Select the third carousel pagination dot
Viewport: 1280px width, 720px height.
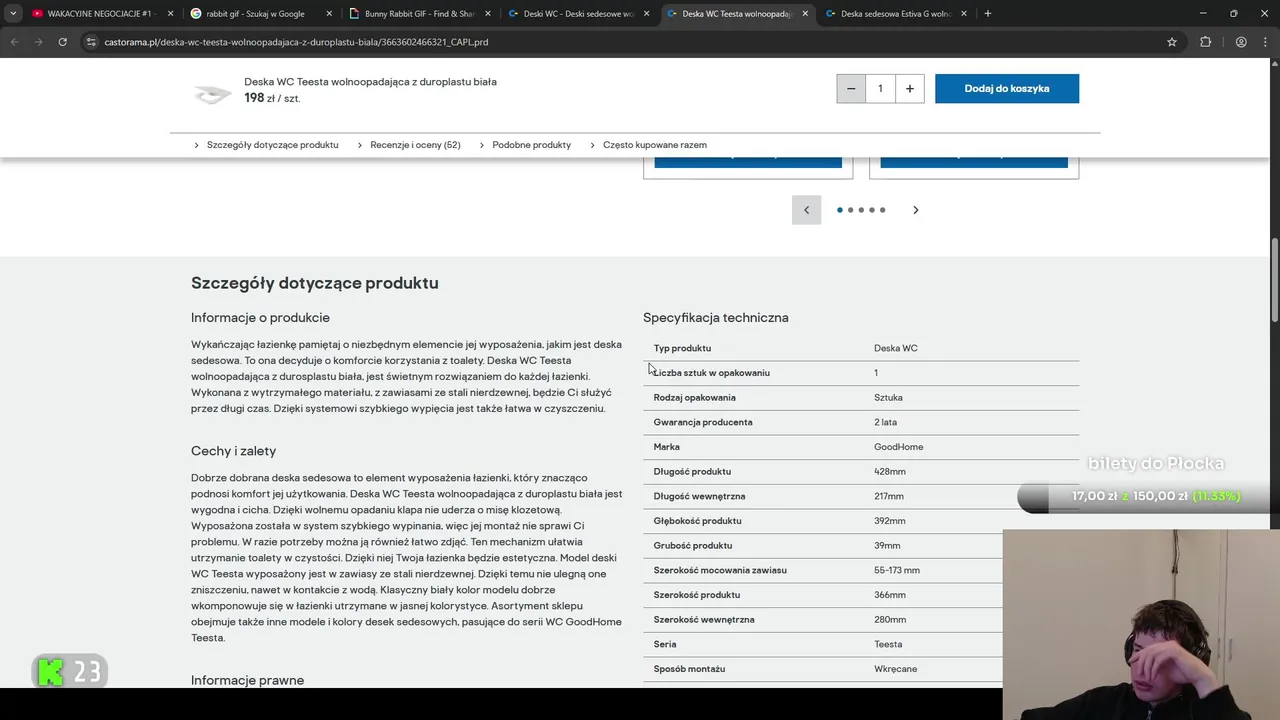(x=861, y=210)
